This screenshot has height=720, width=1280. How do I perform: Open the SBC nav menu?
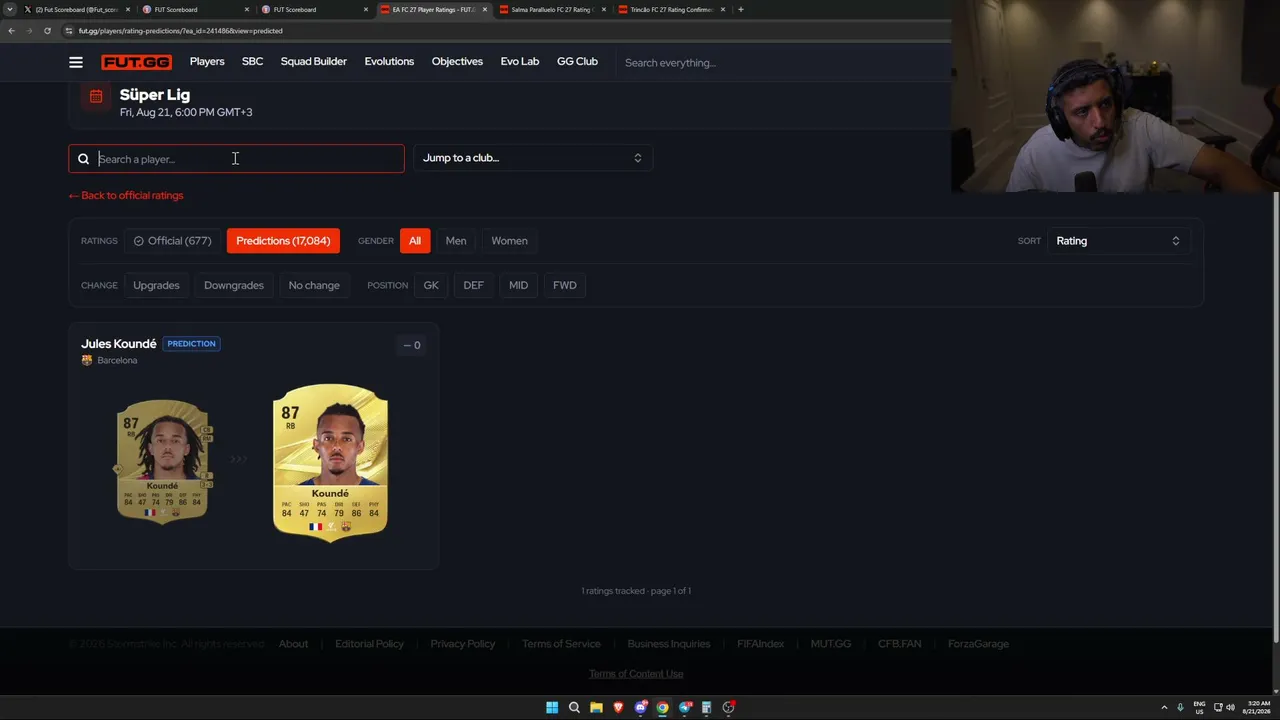point(252,62)
